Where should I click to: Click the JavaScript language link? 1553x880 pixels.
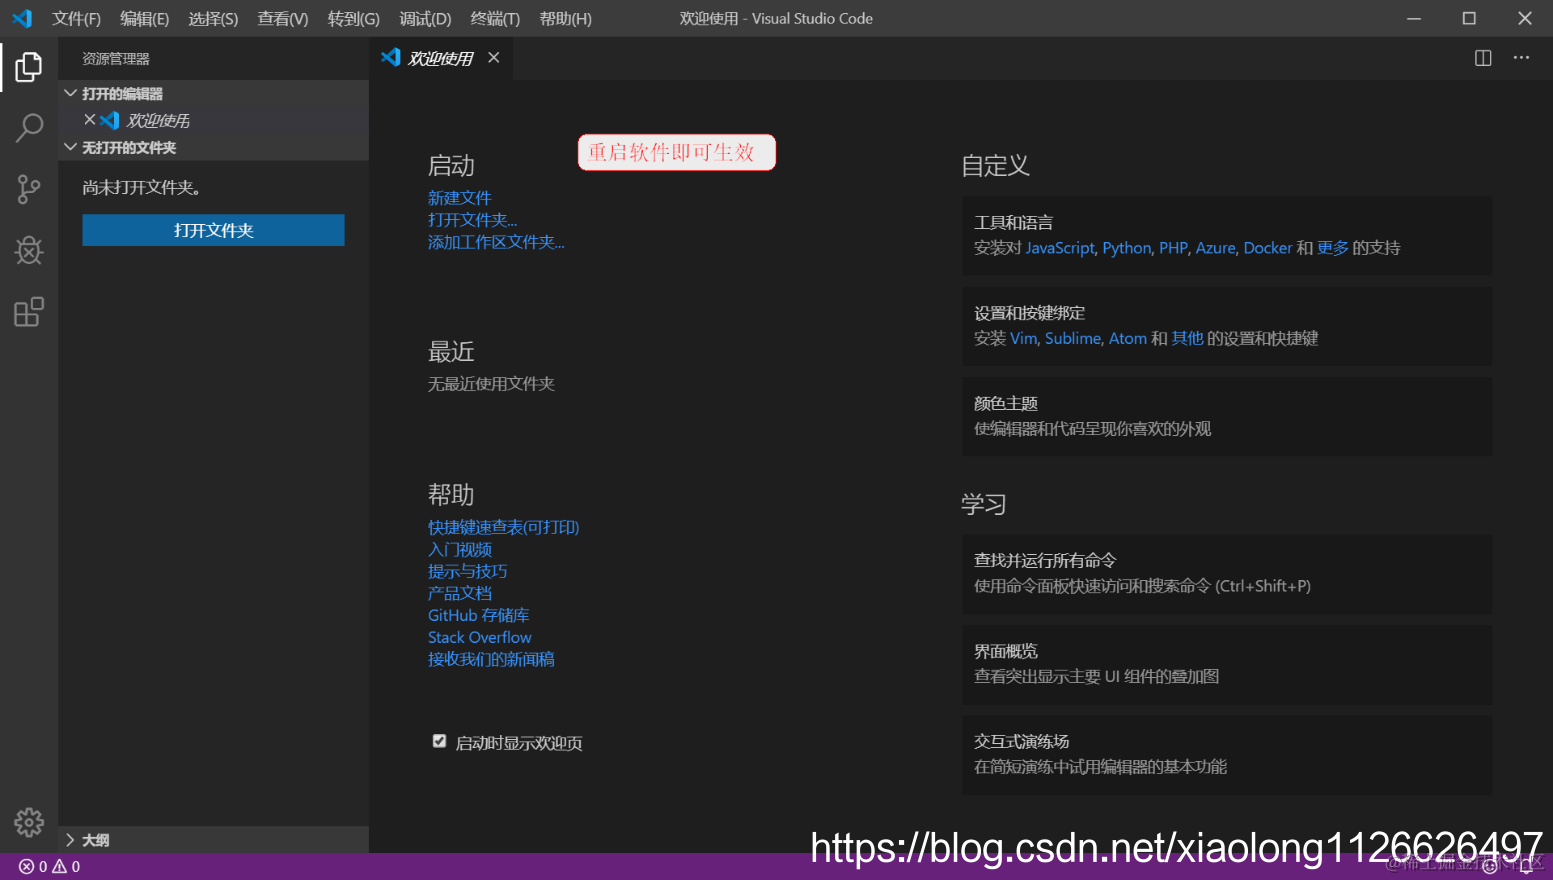pyautogui.click(x=1060, y=248)
